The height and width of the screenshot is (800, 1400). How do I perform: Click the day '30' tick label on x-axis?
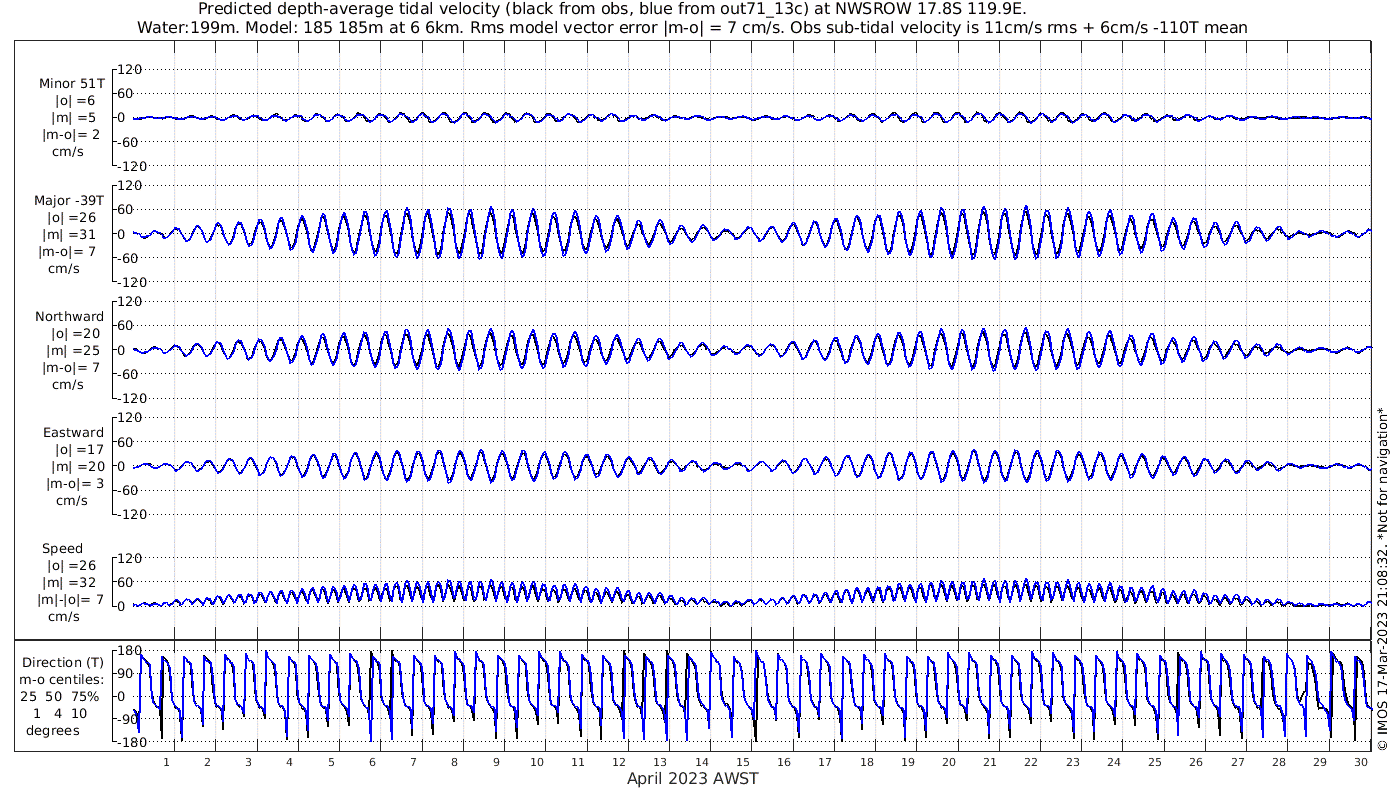pos(1361,762)
